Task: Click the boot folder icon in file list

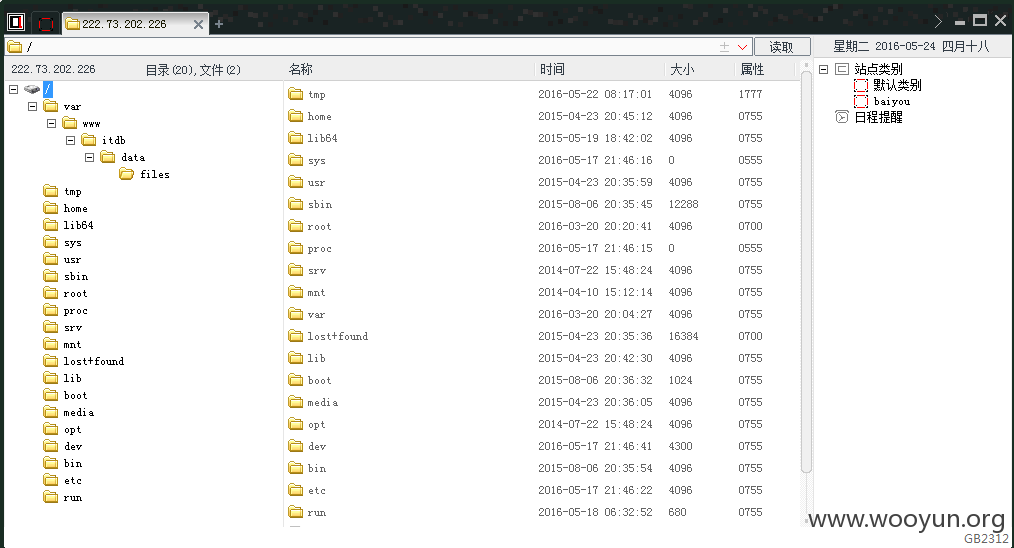Action: (x=296, y=380)
